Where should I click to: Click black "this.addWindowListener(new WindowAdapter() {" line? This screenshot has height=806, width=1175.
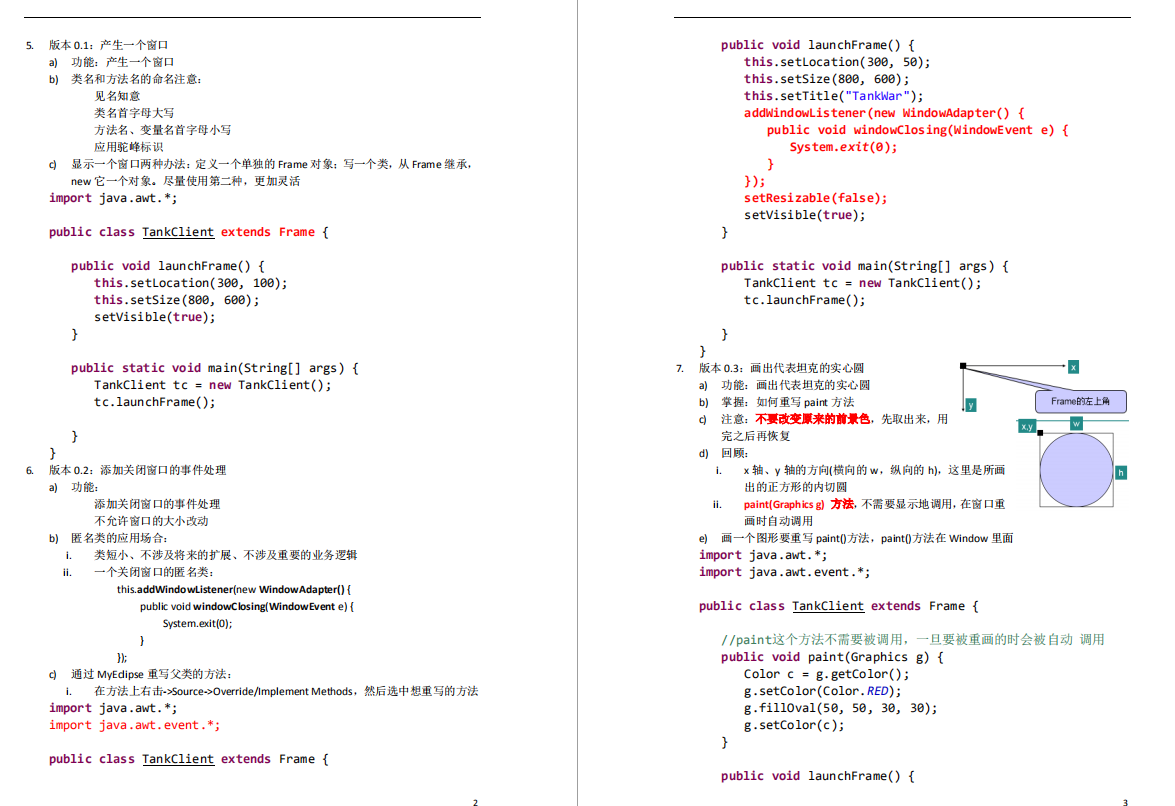coord(234,590)
